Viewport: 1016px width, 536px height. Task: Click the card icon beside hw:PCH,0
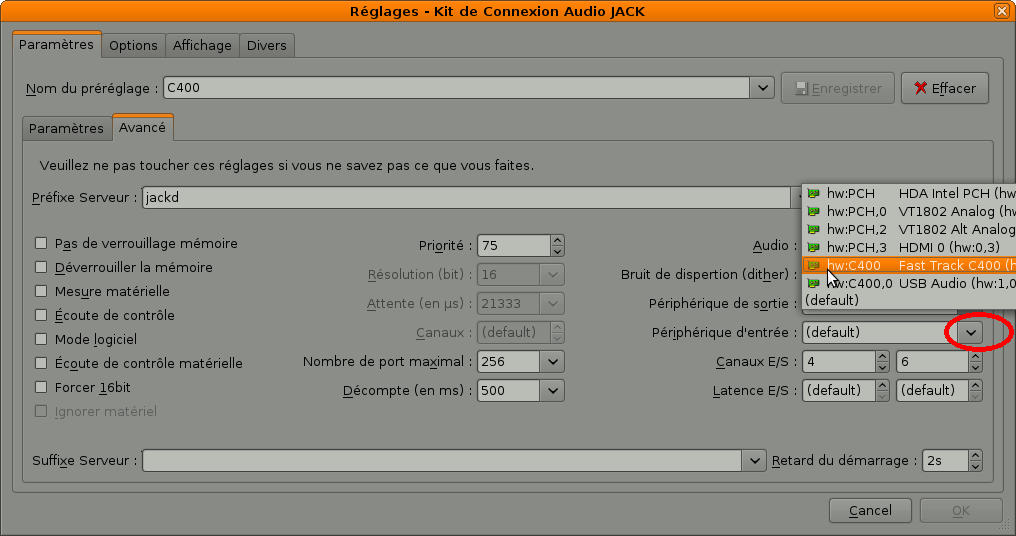(813, 211)
